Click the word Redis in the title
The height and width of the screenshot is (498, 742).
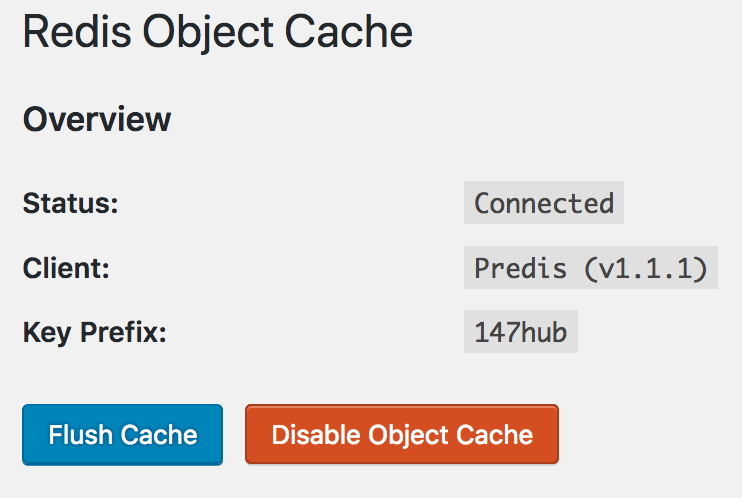pos(77,31)
